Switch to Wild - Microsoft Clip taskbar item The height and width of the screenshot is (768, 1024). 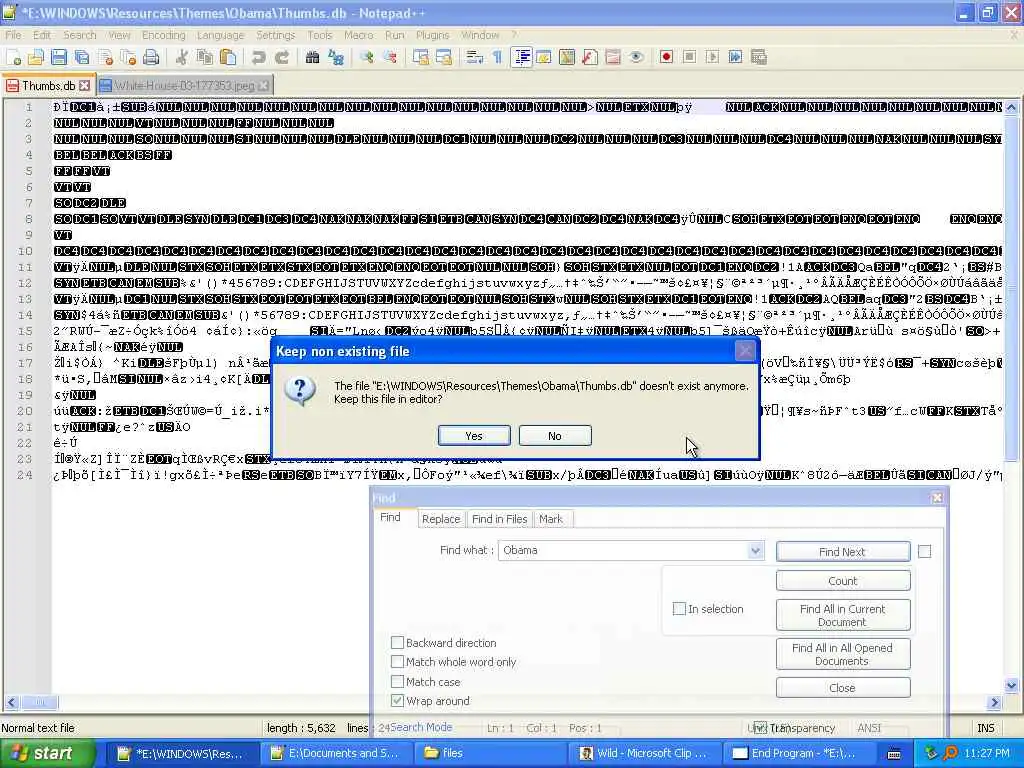point(645,754)
